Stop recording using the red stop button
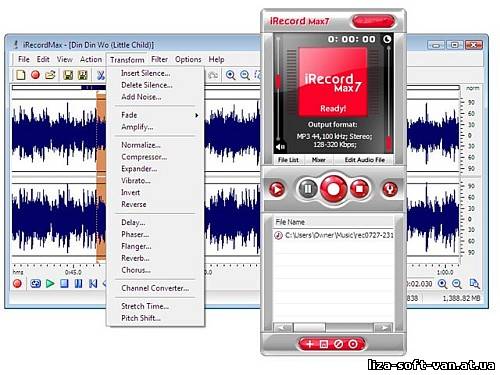The height and width of the screenshot is (375, 500). [359, 189]
